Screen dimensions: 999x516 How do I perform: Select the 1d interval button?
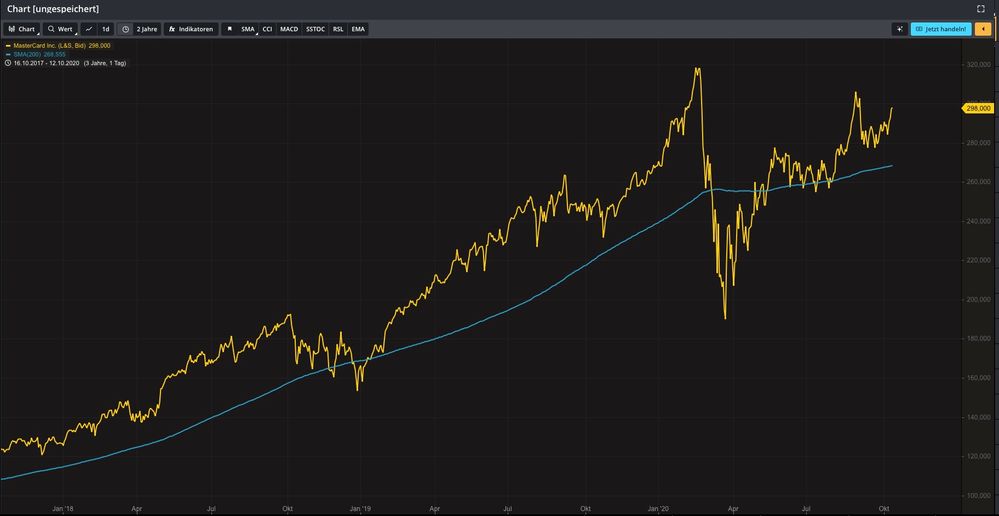tap(105, 29)
